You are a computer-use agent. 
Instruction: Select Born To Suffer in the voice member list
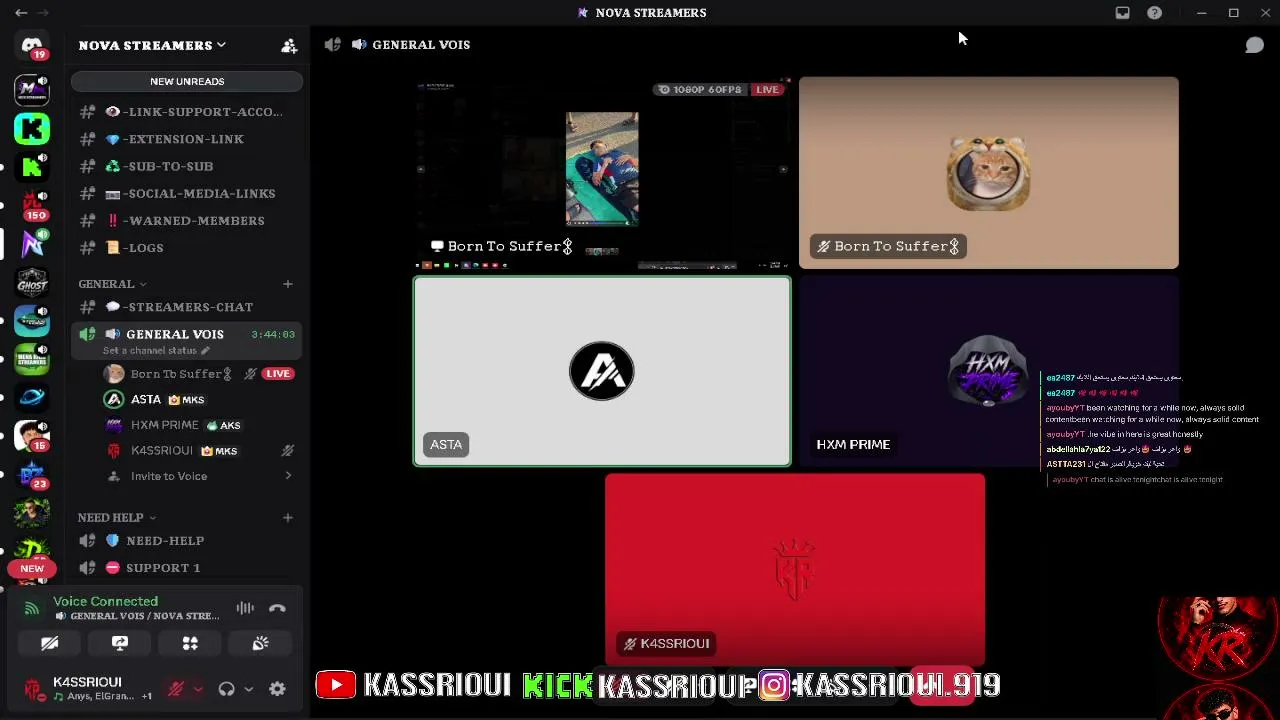[x=199, y=374]
